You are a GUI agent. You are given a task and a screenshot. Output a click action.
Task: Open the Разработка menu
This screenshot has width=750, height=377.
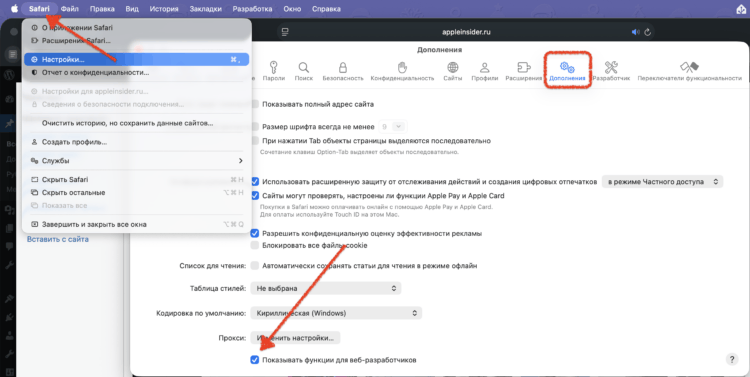pos(253,9)
